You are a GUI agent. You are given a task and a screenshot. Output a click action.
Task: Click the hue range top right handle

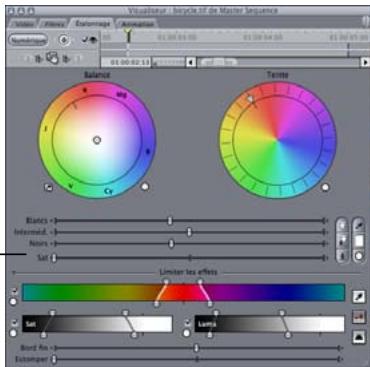(200, 282)
